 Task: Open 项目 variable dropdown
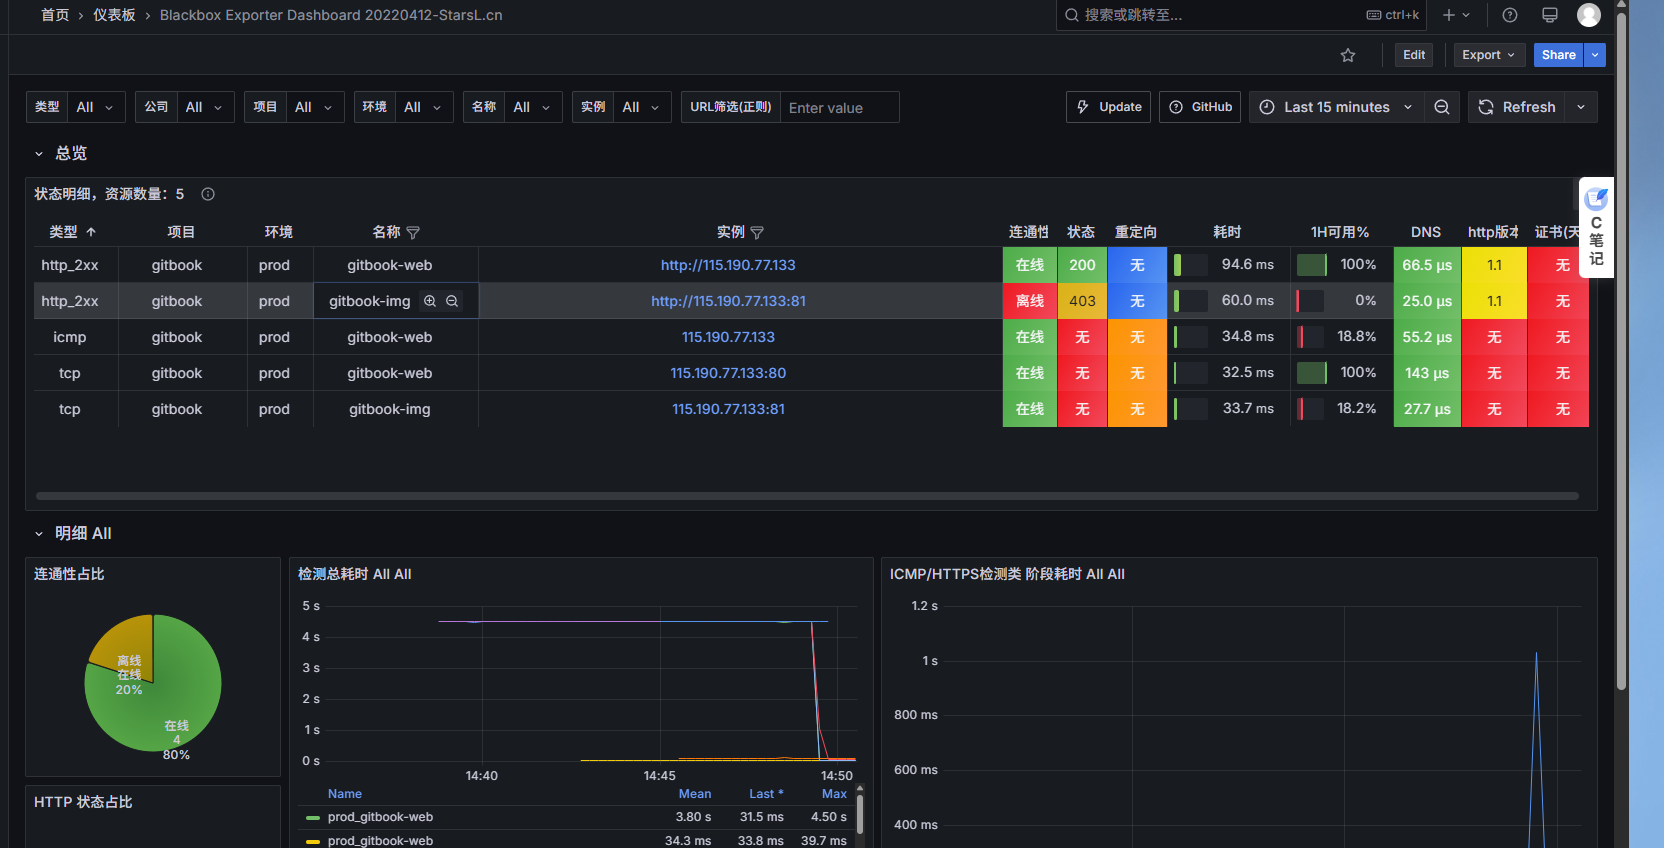[314, 107]
